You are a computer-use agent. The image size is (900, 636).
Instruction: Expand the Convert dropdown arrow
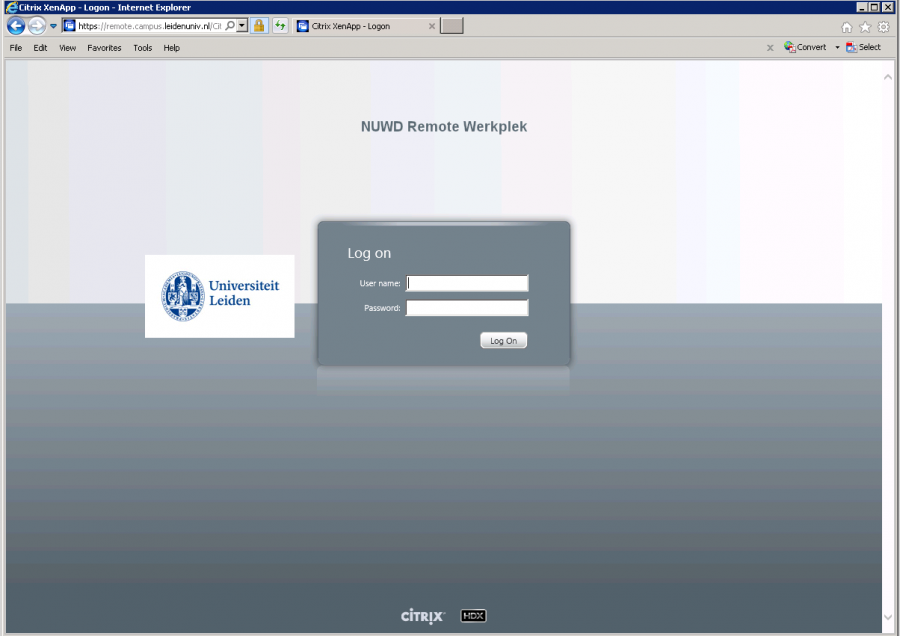click(837, 47)
